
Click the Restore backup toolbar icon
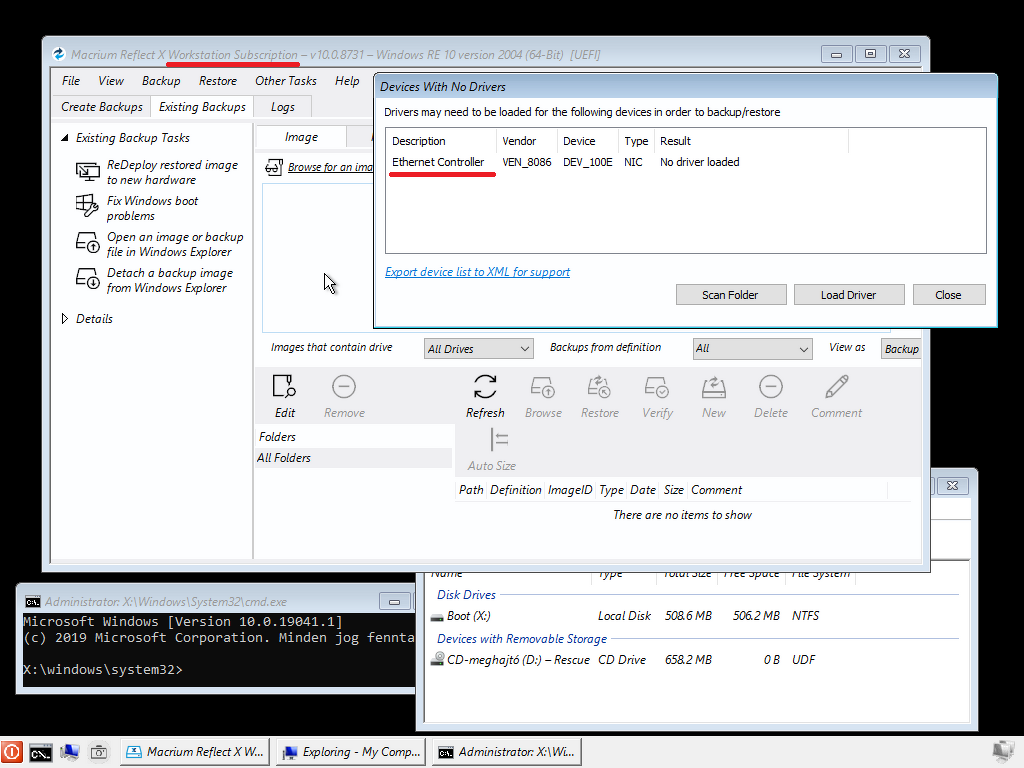coord(599,387)
